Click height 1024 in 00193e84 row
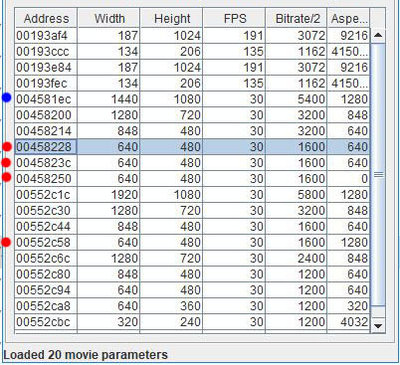 pos(171,67)
